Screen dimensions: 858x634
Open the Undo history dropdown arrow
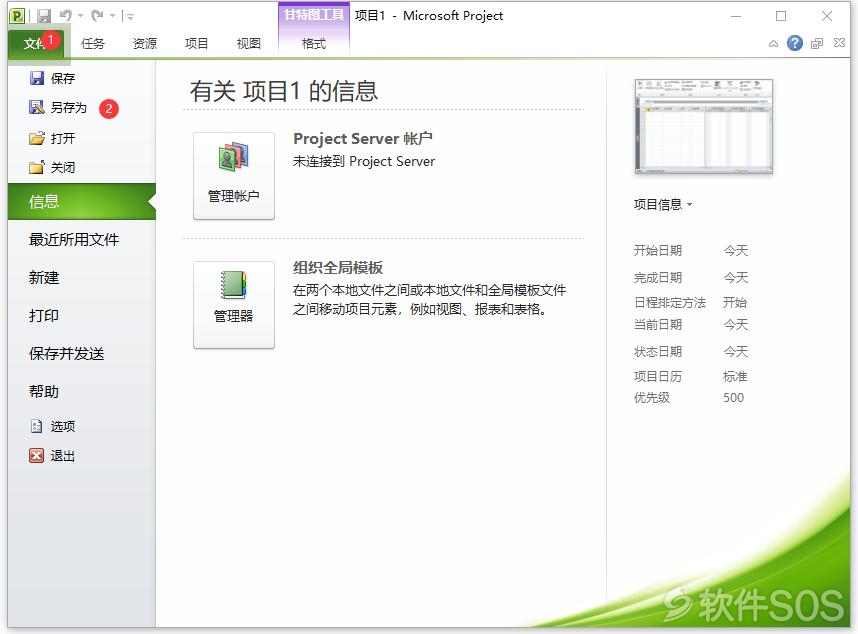pyautogui.click(x=80, y=16)
